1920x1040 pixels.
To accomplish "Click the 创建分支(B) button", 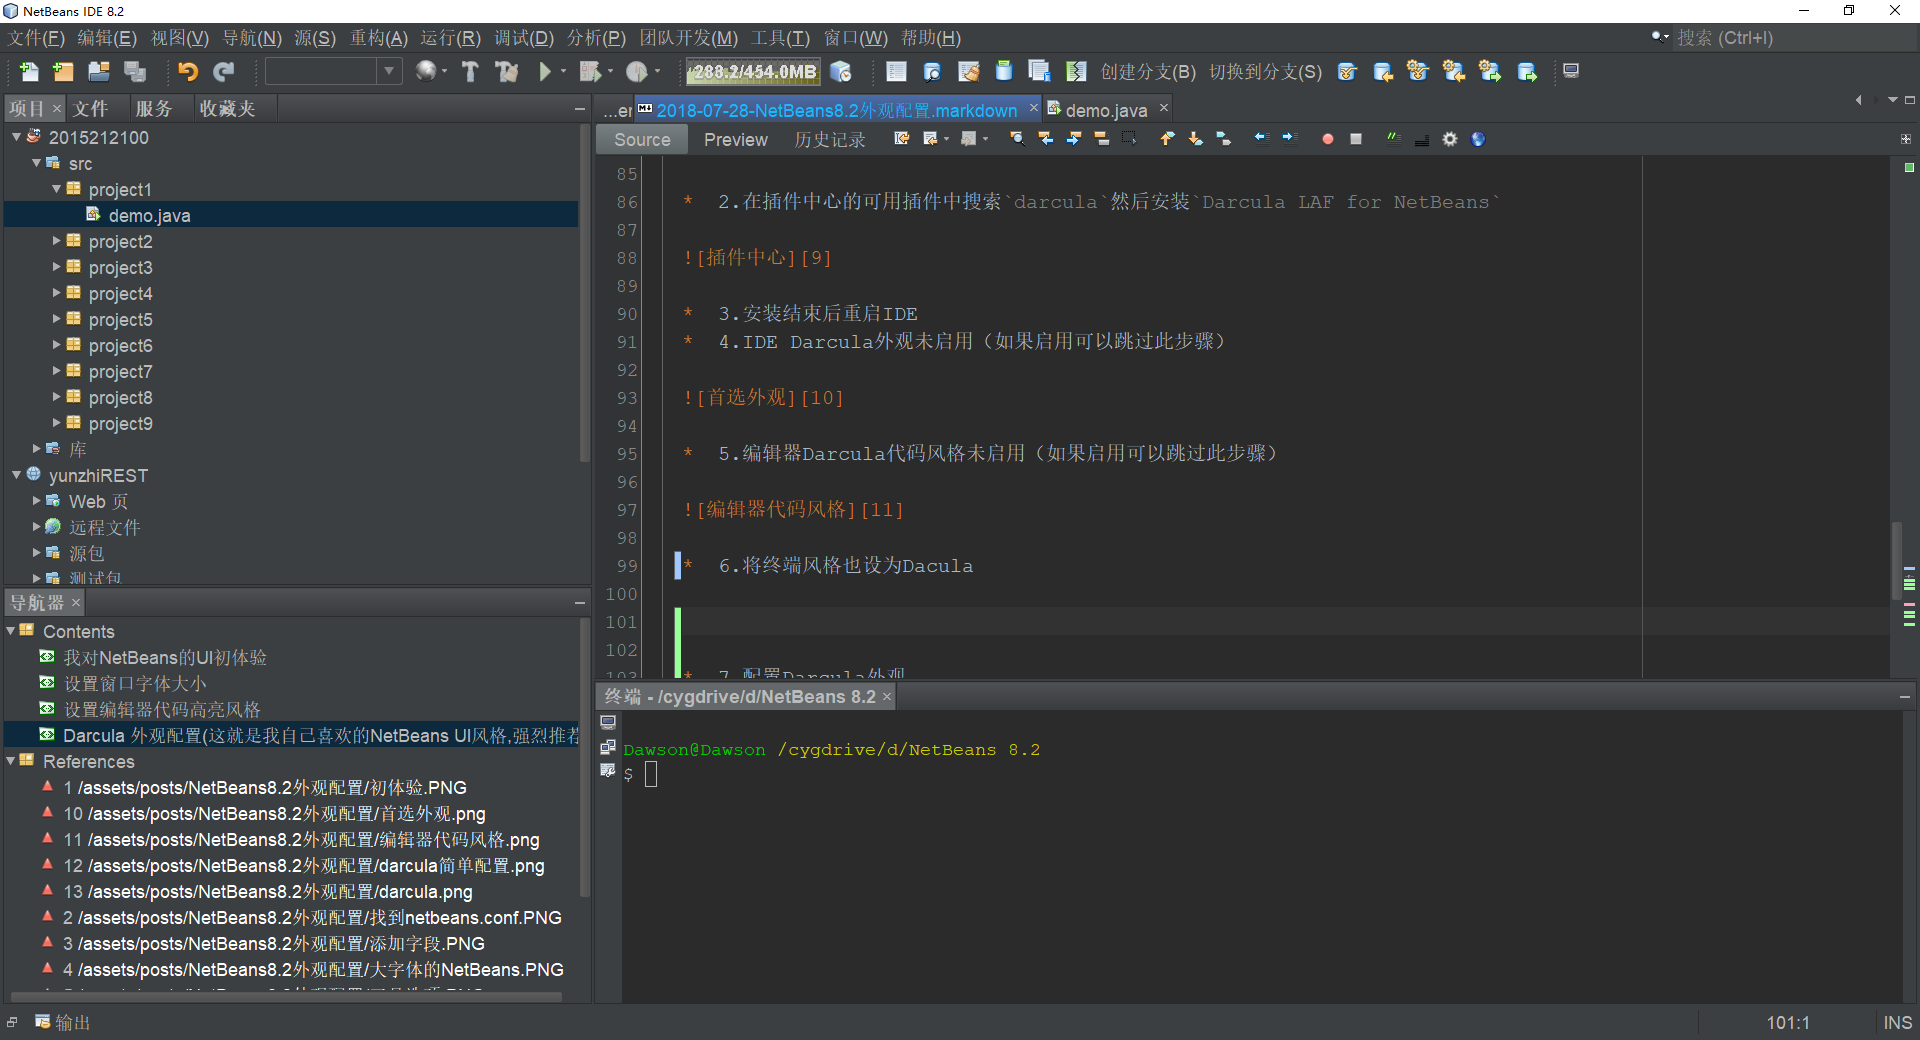I will (1147, 72).
